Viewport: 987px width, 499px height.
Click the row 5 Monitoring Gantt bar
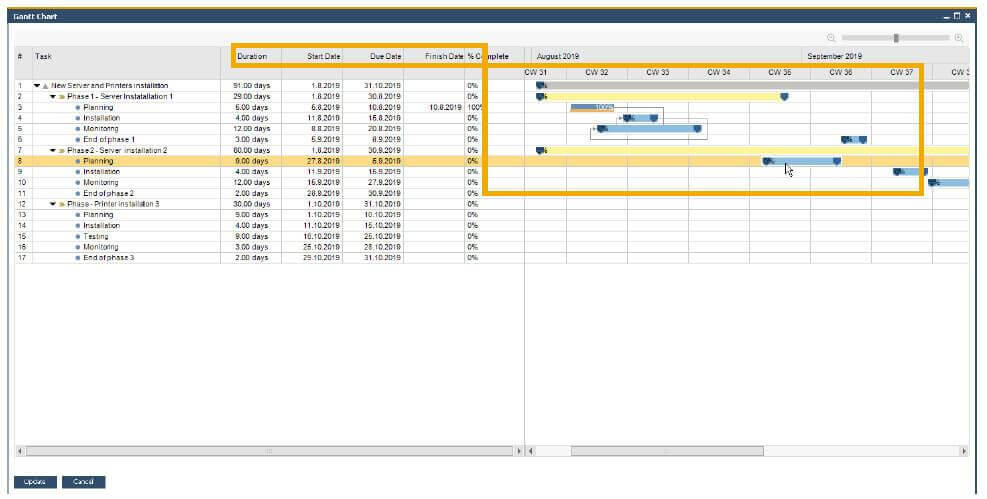coord(649,129)
